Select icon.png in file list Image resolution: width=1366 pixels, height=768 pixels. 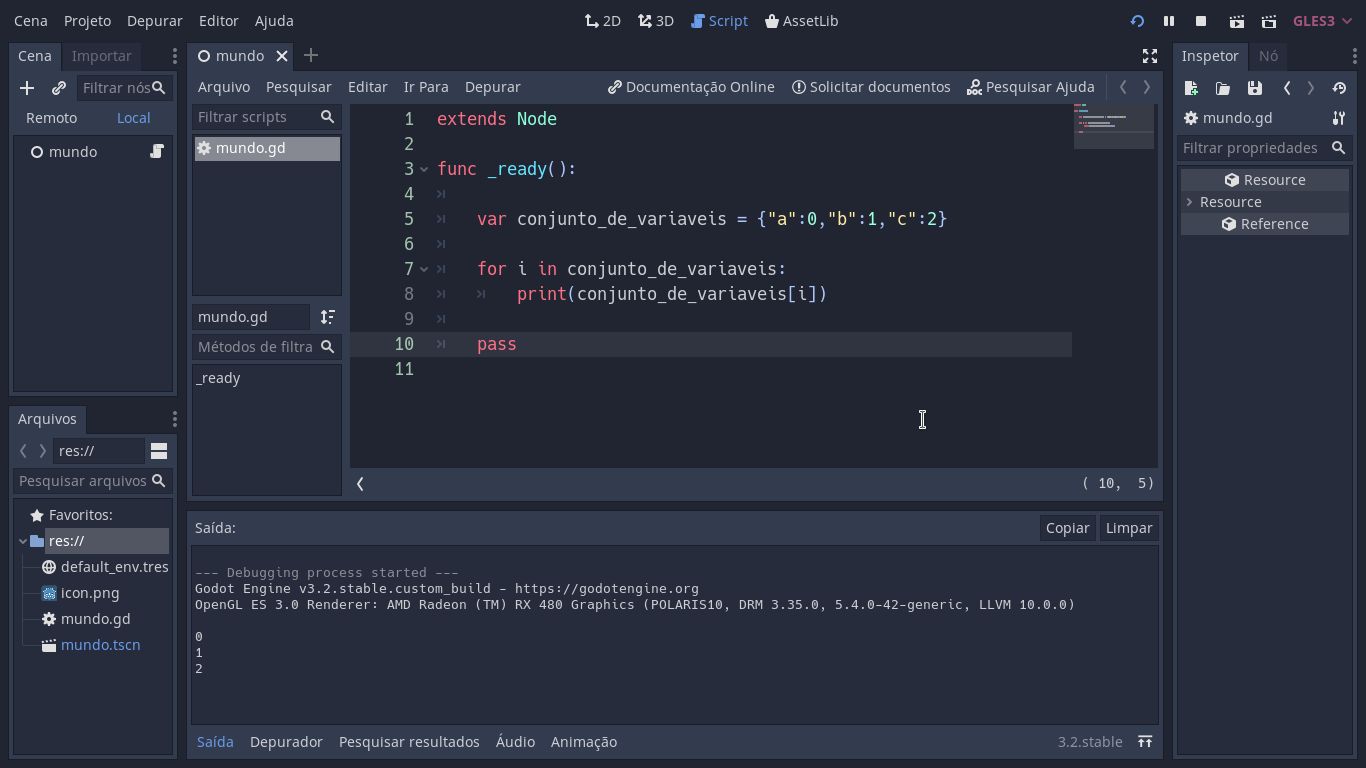click(92, 593)
